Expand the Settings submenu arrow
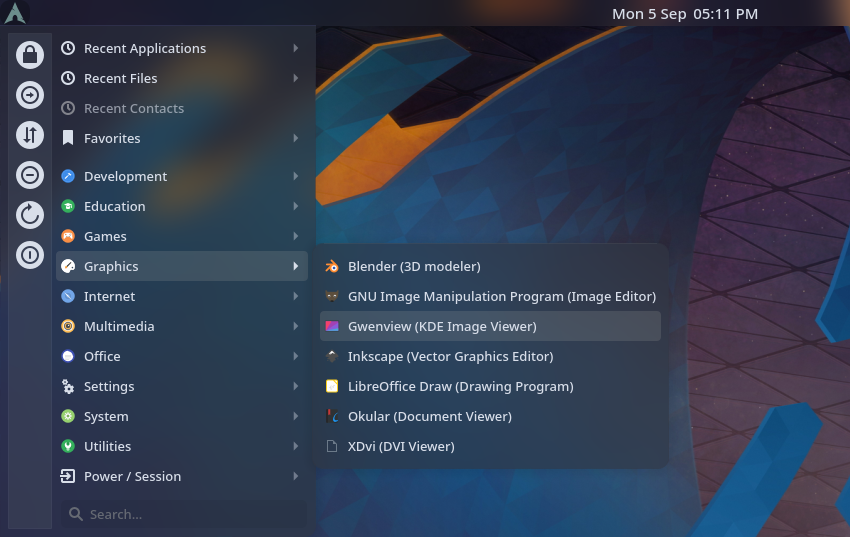 pos(296,386)
